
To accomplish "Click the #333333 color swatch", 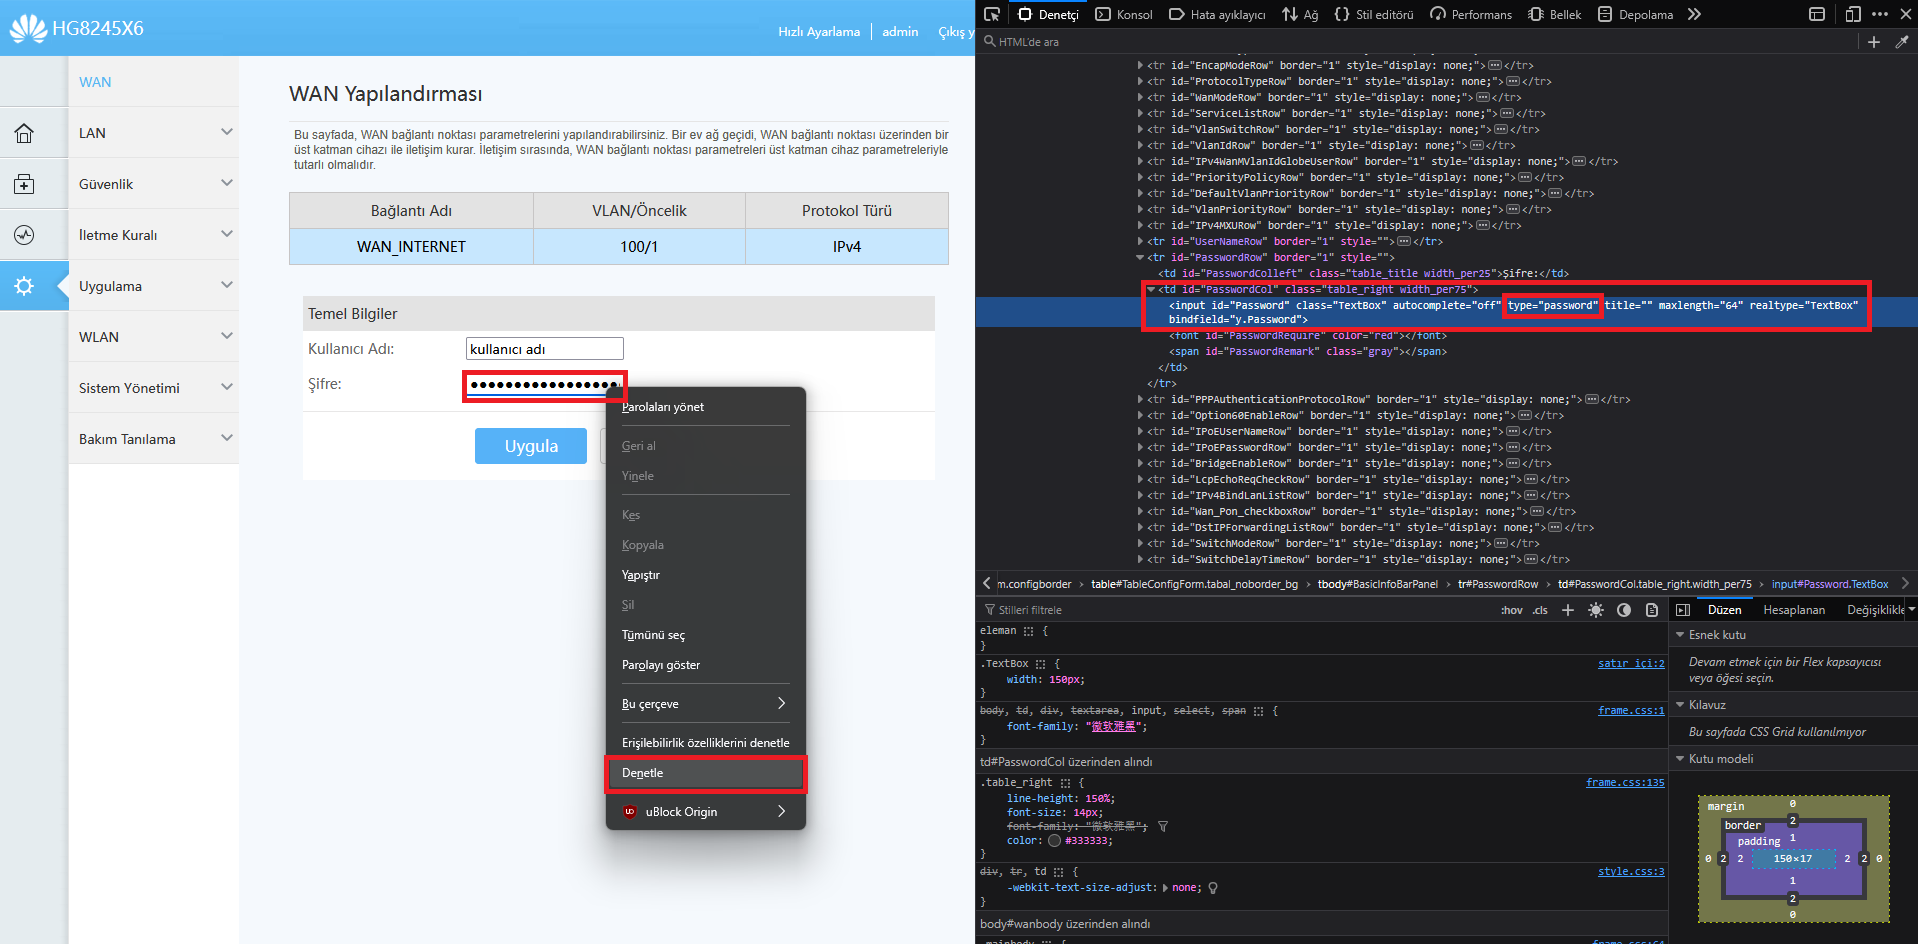I will point(1054,841).
